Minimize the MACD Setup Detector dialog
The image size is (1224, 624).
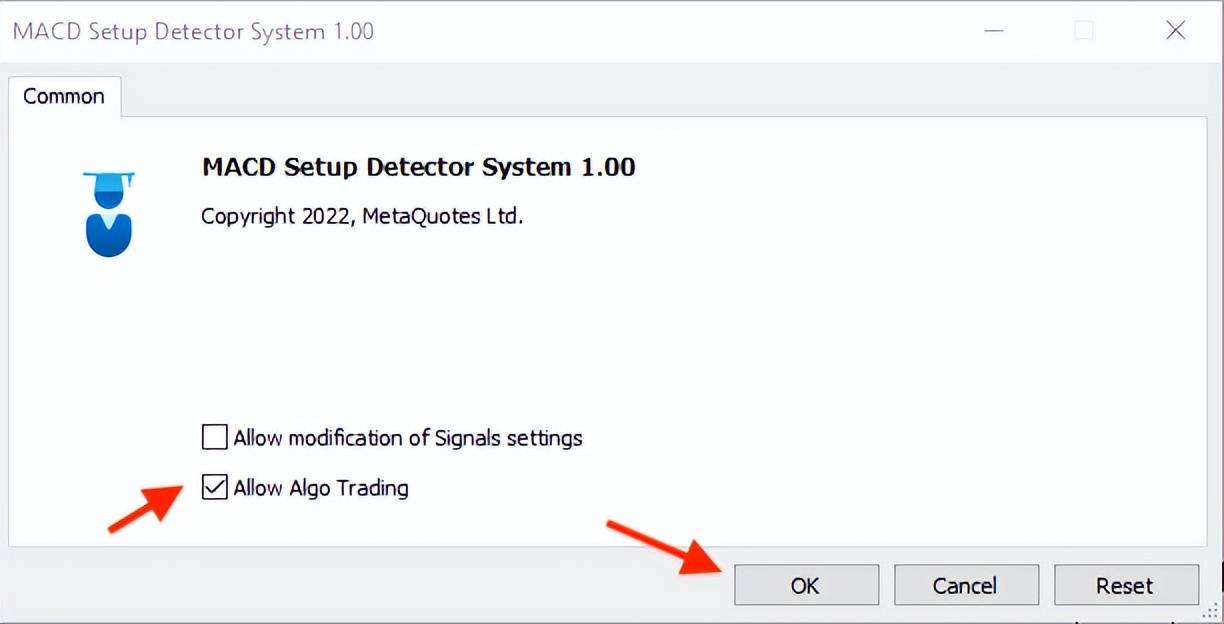[x=993, y=31]
